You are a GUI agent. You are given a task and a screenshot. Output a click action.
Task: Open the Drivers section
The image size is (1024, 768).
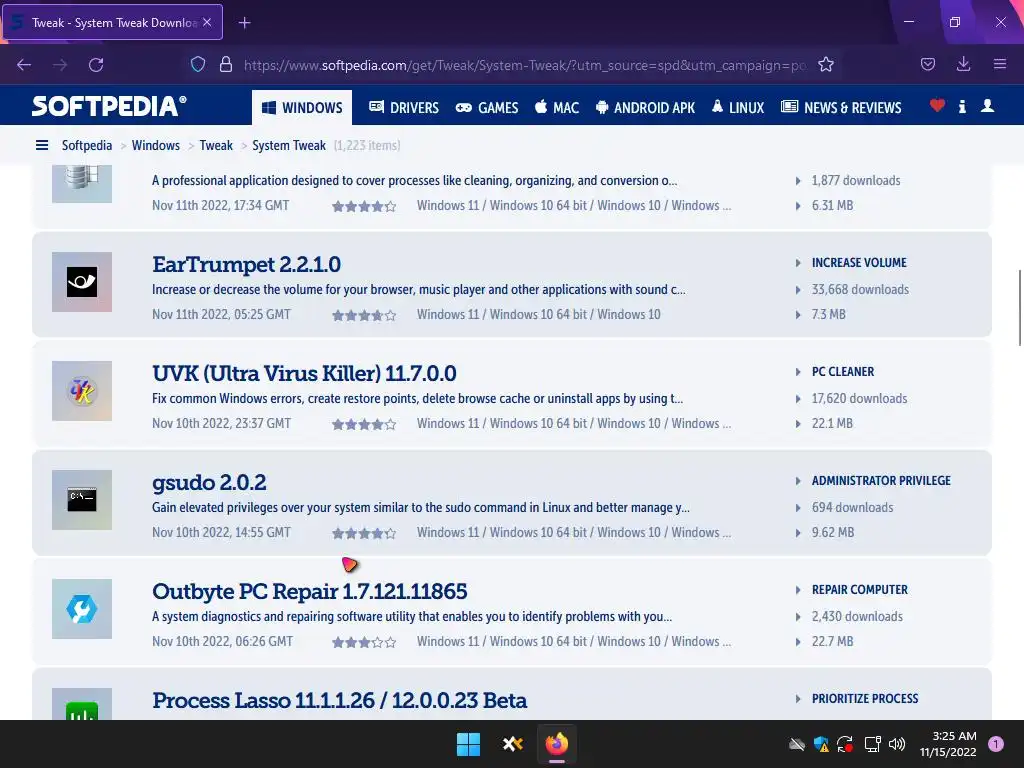pyautogui.click(x=404, y=108)
